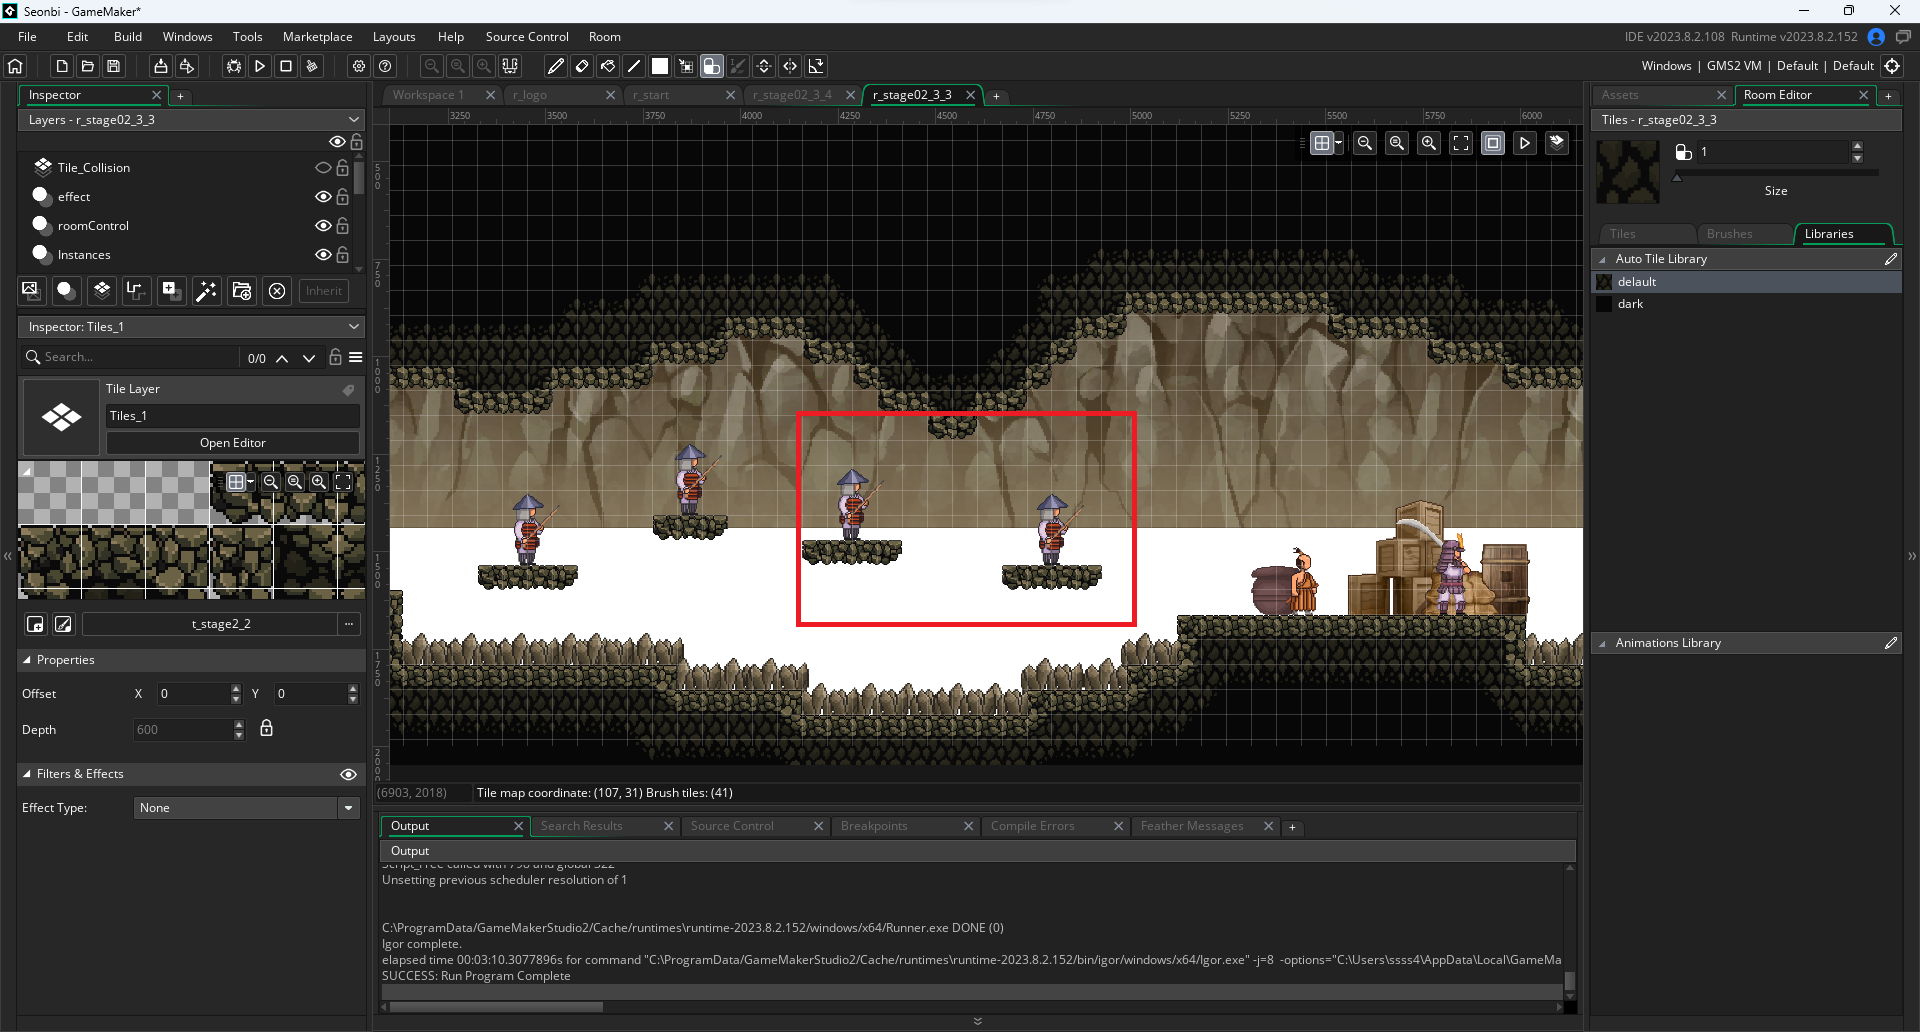1920x1032 pixels.
Task: Select the dark auto tile library item
Action: pos(1630,304)
